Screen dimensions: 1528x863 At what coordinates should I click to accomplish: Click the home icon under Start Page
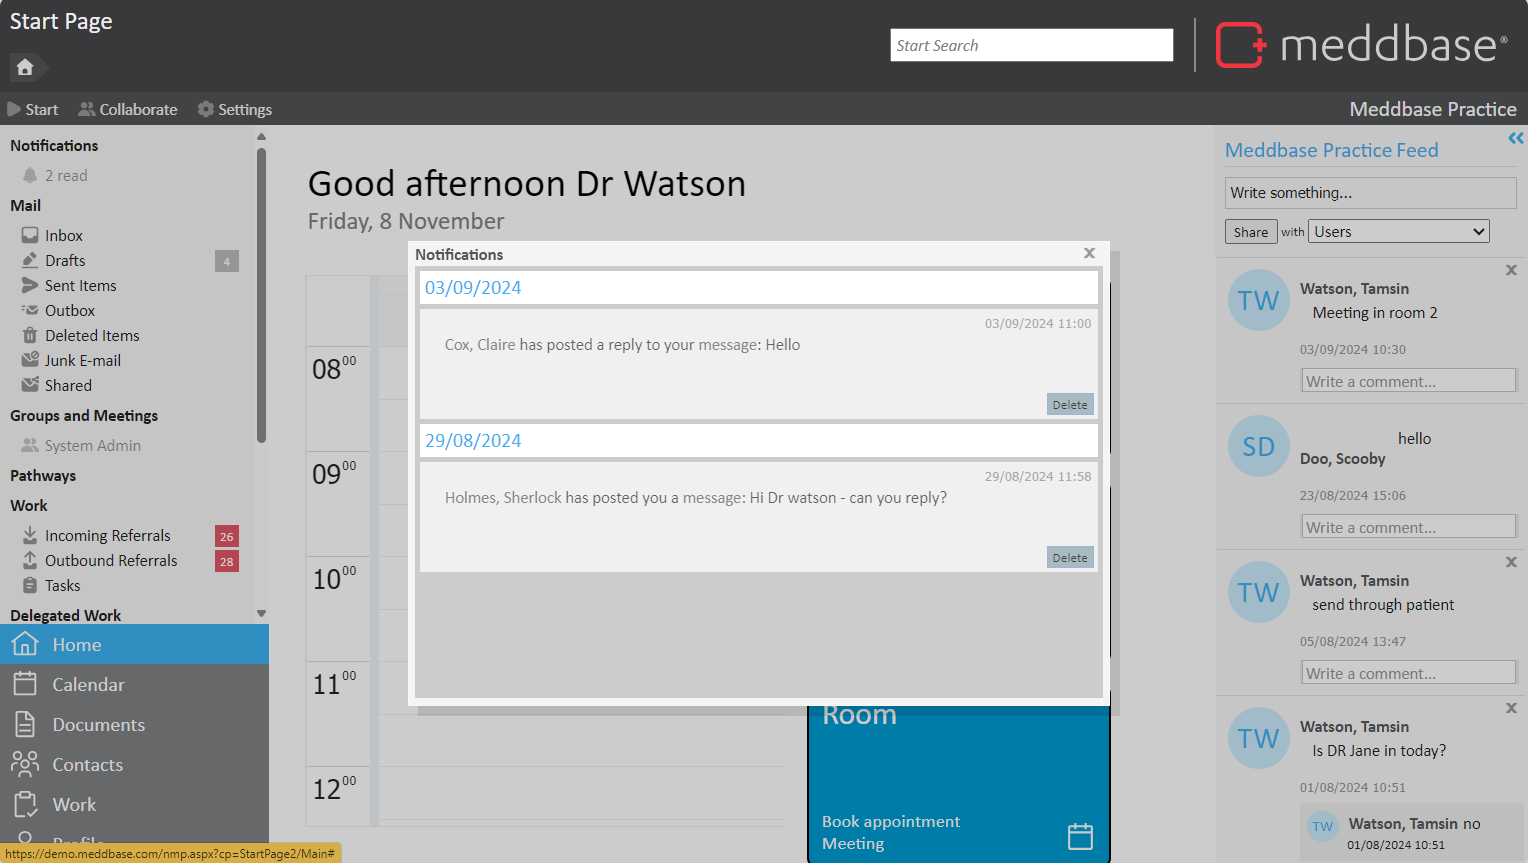click(25, 67)
